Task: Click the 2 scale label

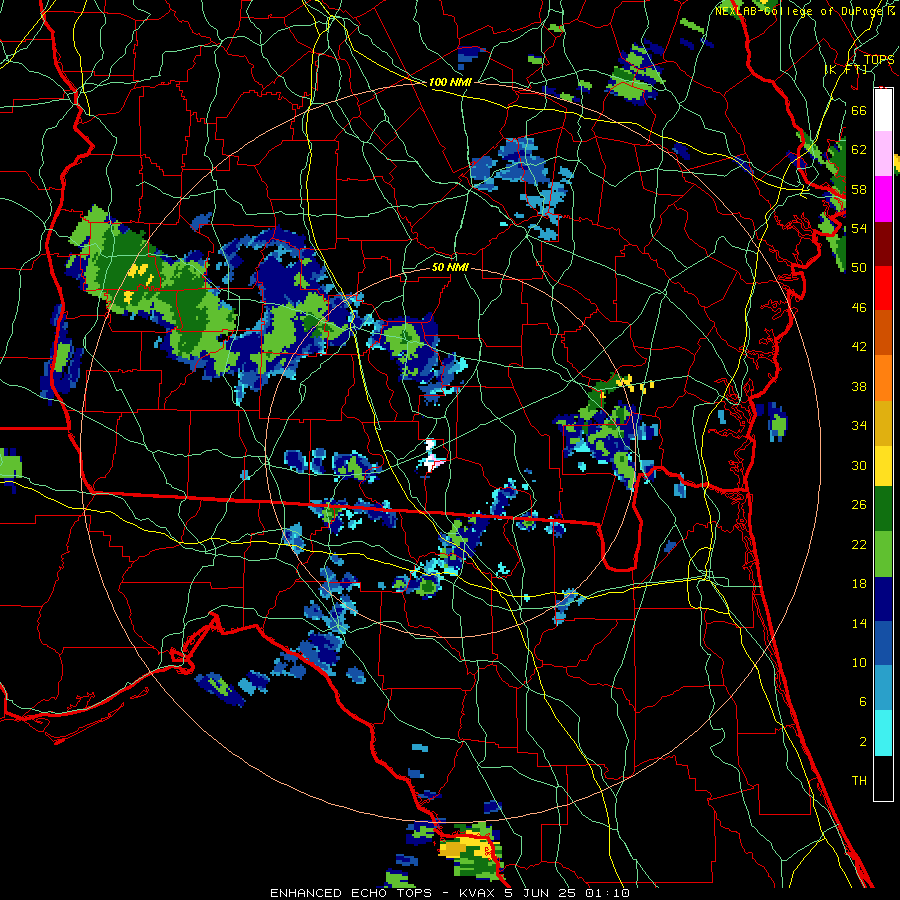Action: click(863, 742)
